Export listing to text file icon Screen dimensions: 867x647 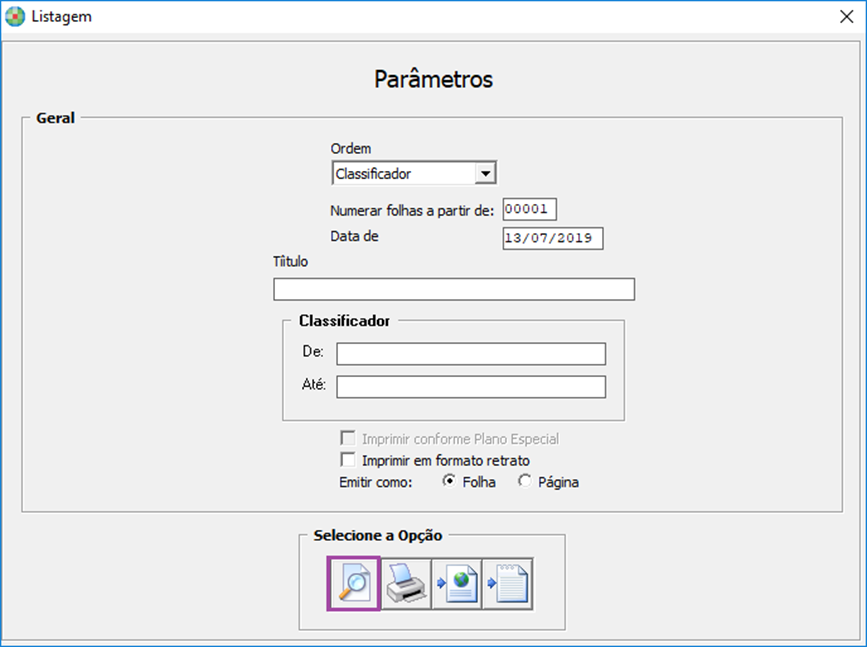508,583
